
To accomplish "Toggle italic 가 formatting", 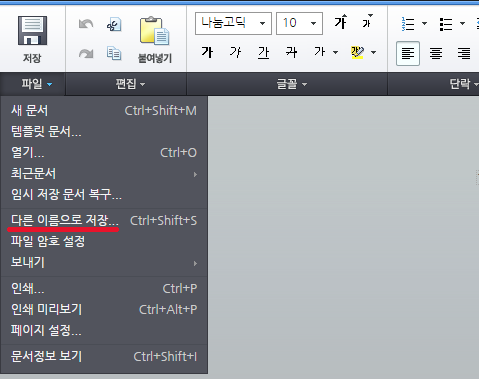I will tap(235, 52).
